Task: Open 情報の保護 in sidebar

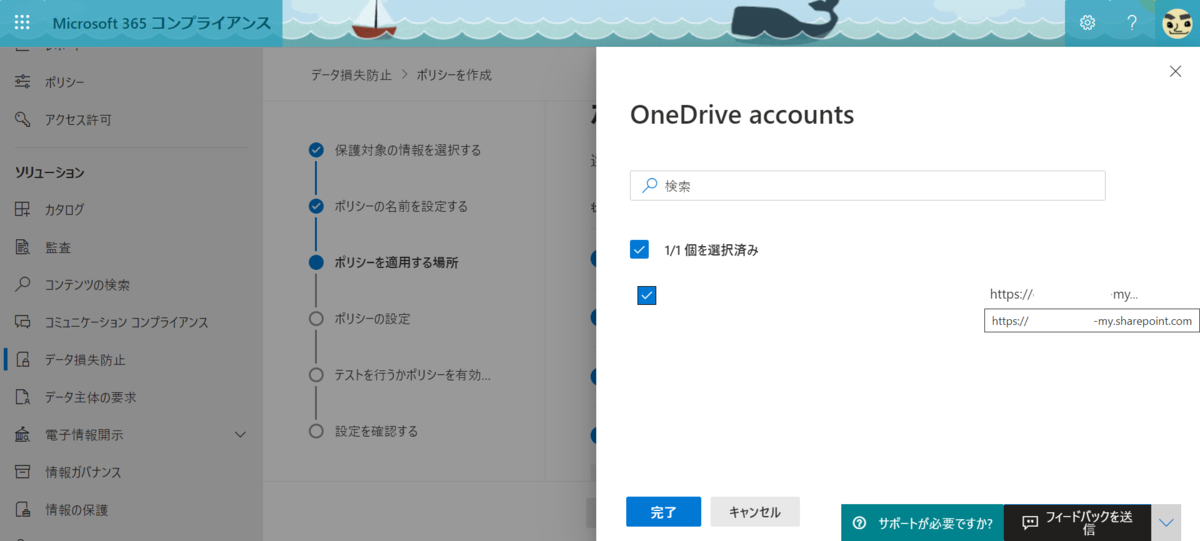Action: [x=76, y=510]
